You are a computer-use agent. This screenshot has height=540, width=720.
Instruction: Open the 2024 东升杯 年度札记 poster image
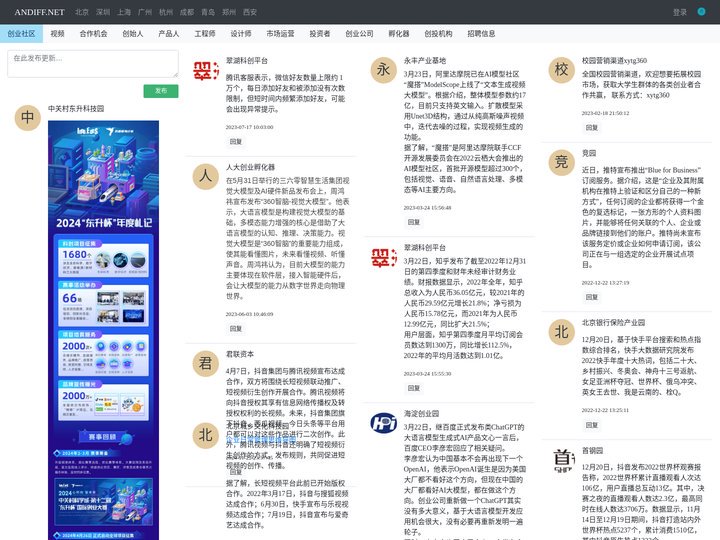[x=103, y=330]
